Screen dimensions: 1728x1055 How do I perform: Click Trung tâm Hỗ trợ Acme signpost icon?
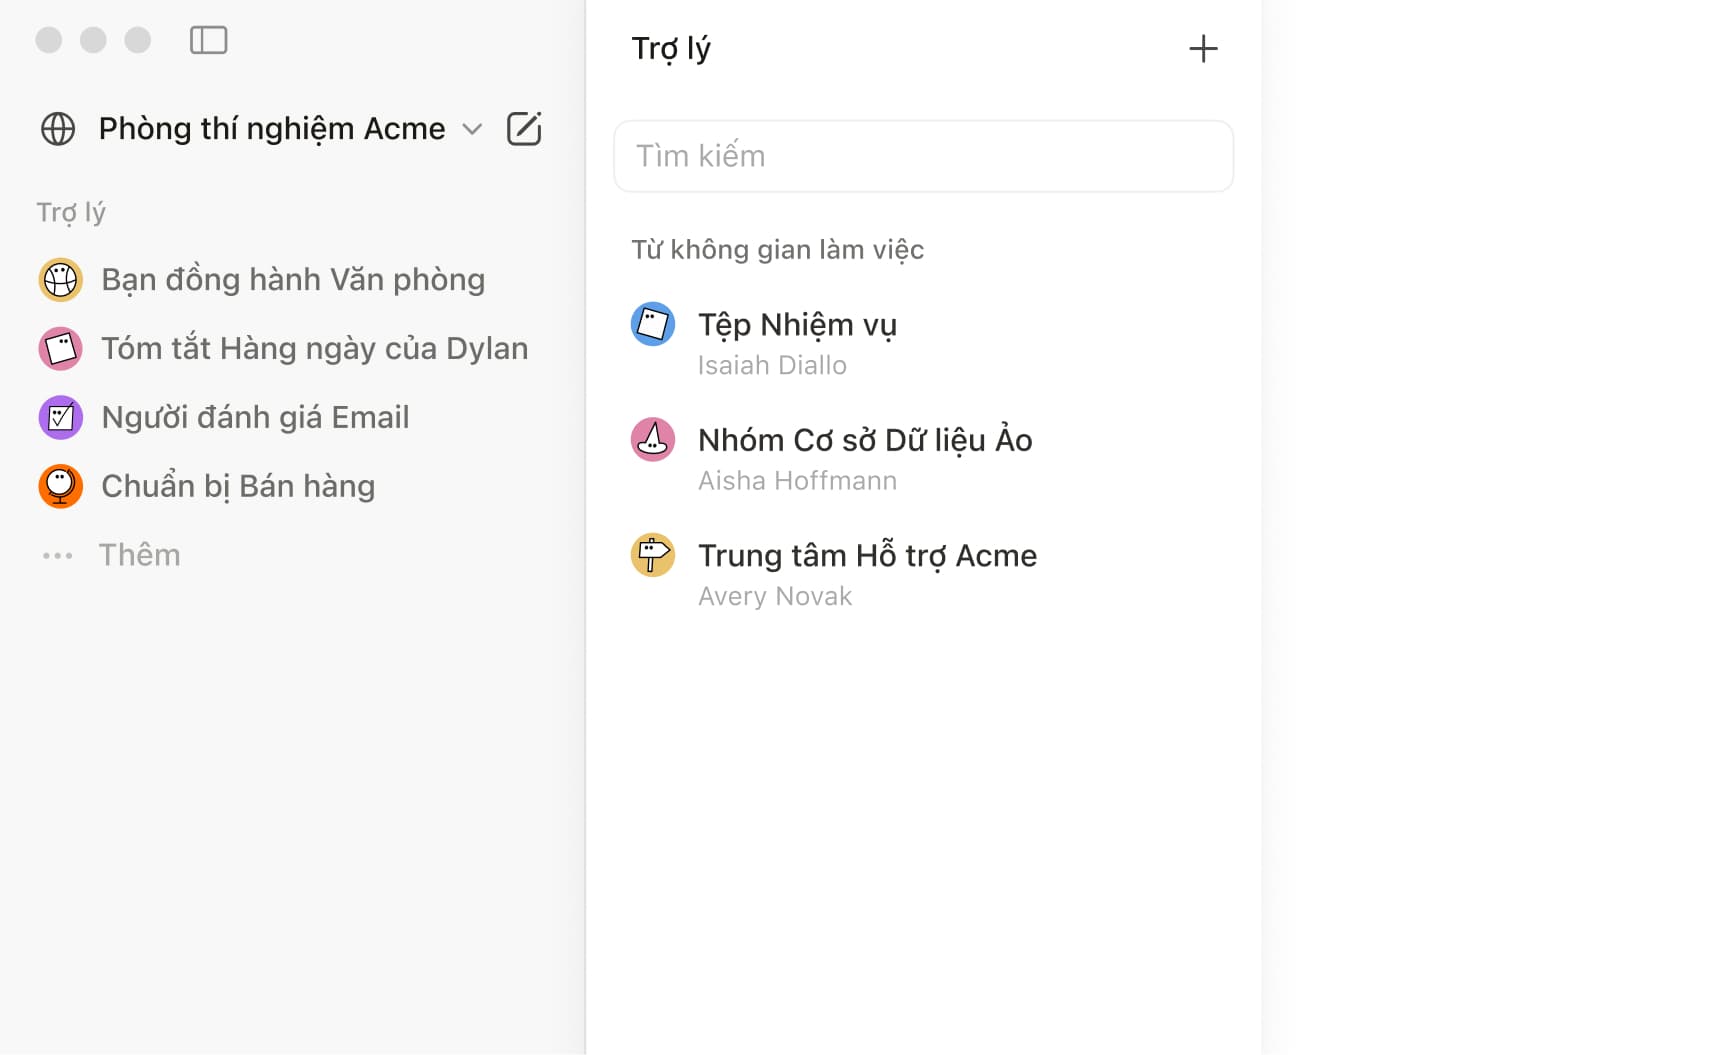(653, 555)
